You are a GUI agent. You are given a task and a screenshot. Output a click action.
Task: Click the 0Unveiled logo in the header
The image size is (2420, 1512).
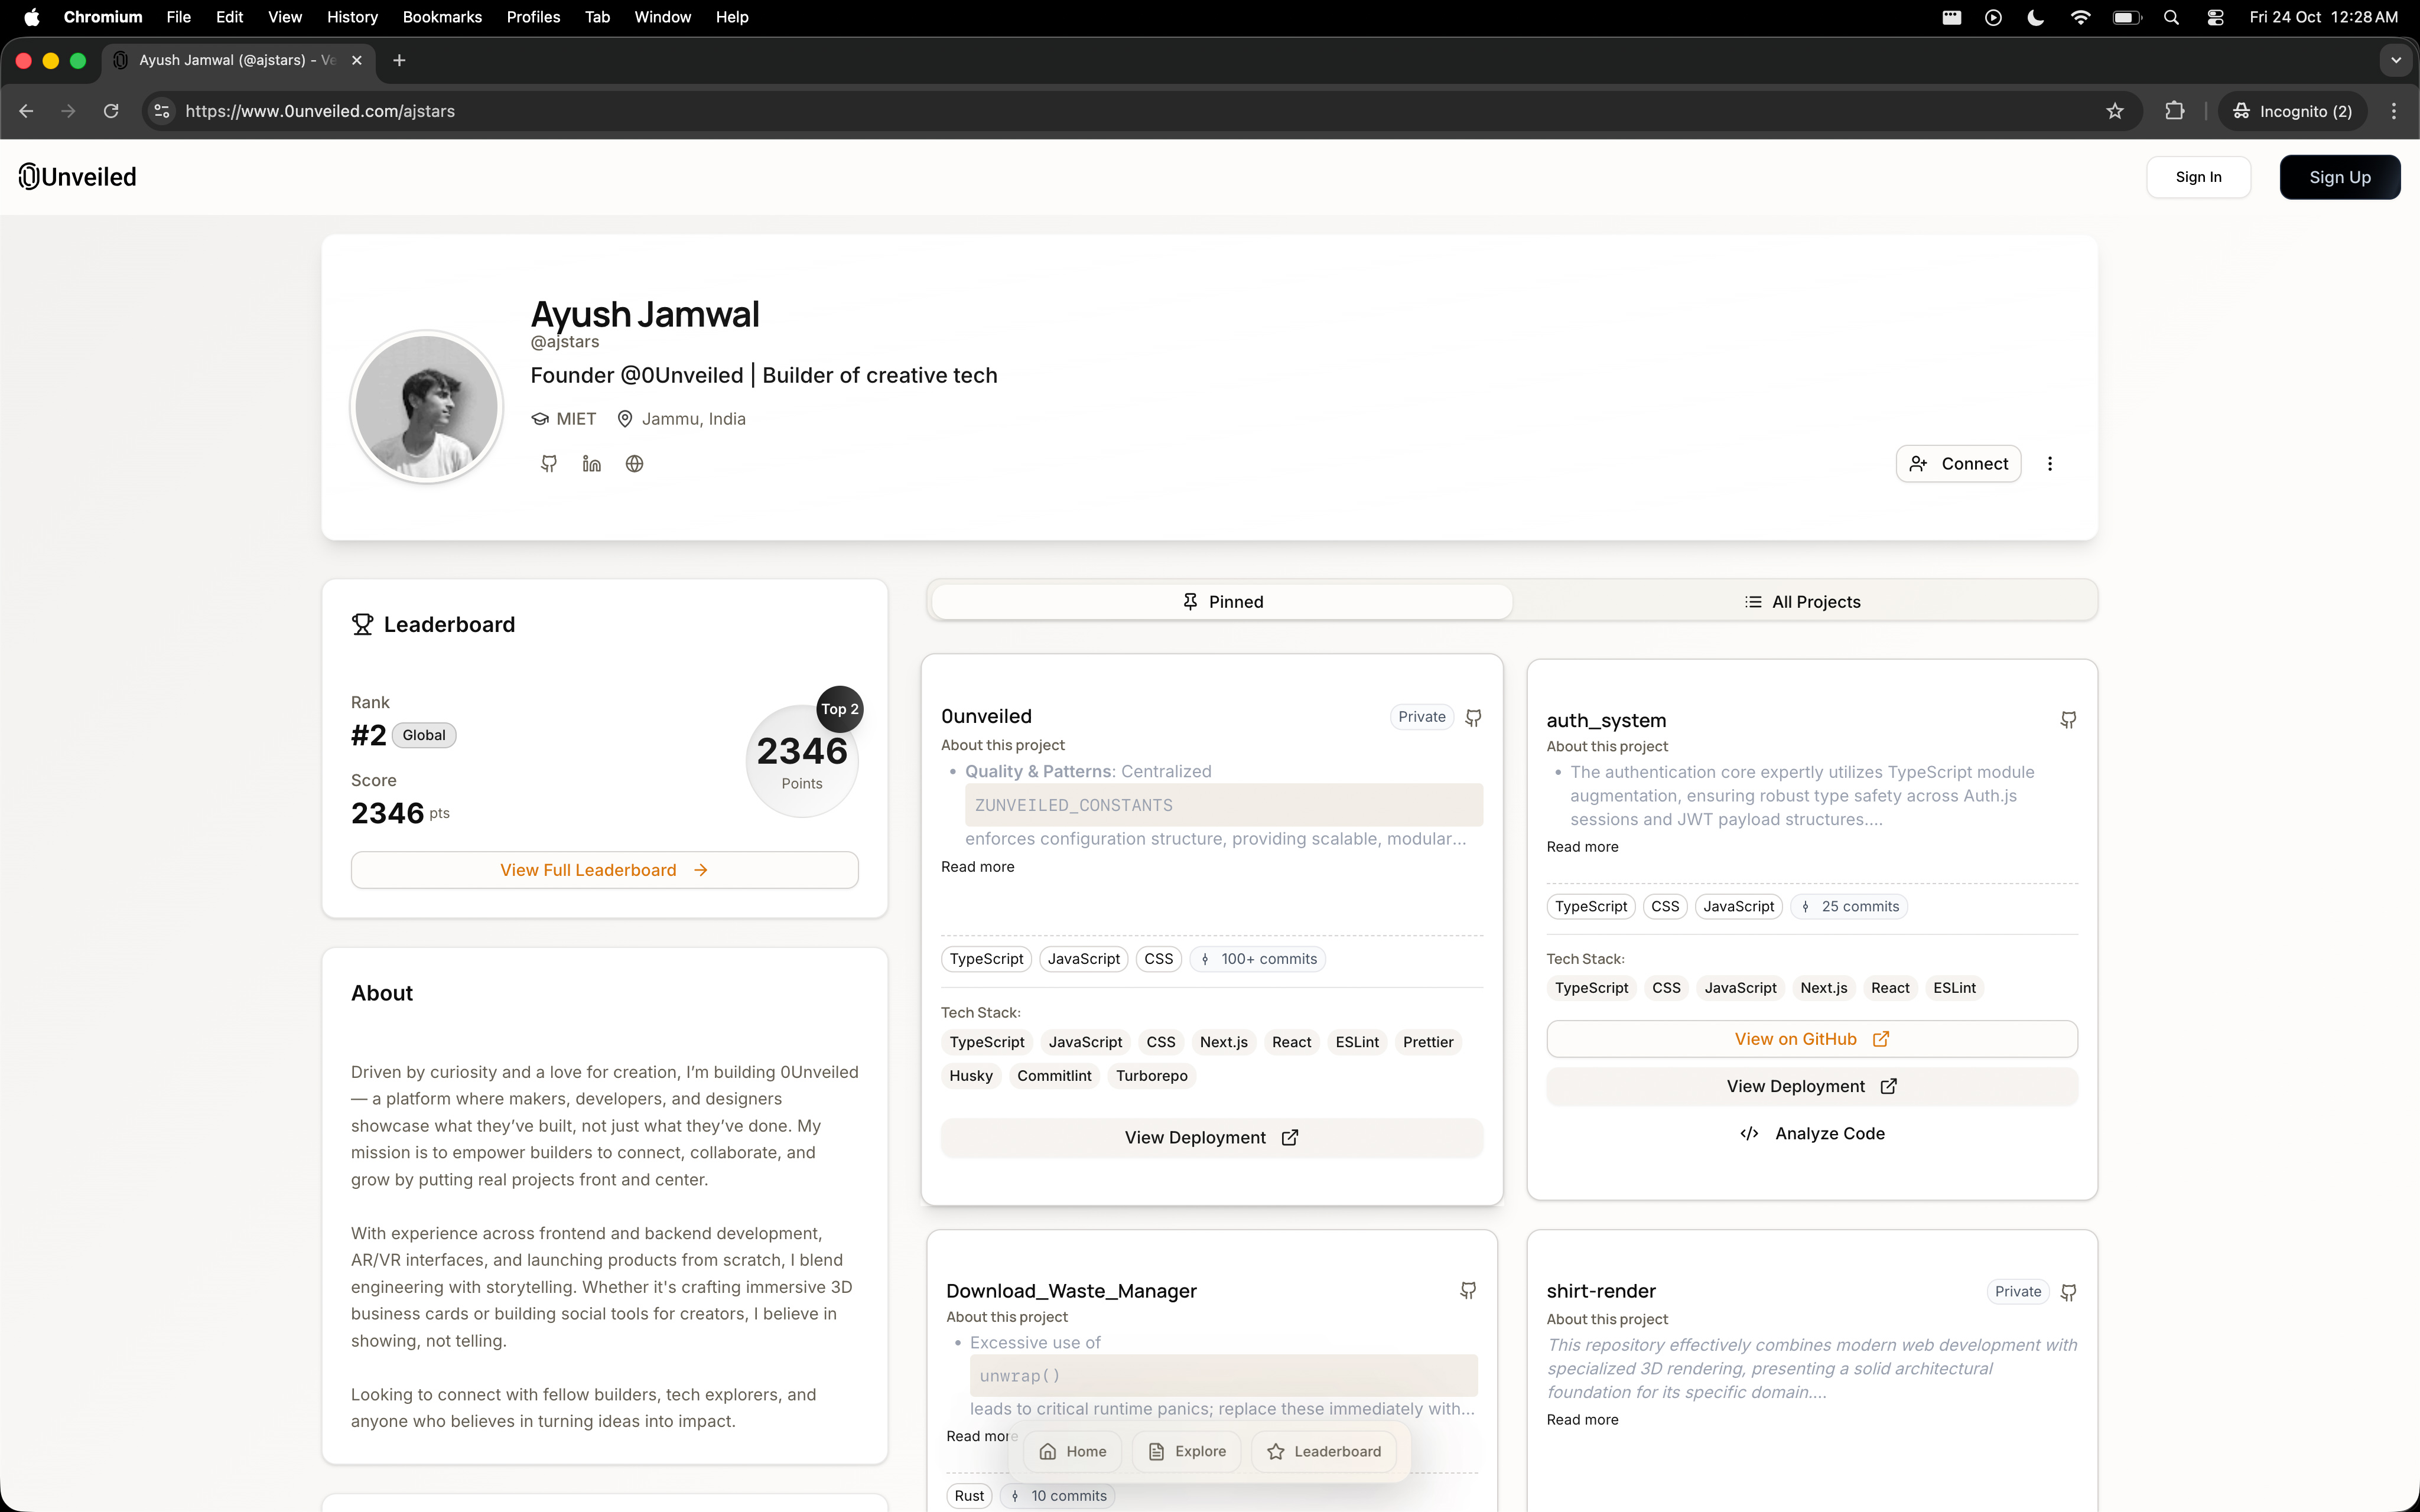[78, 177]
